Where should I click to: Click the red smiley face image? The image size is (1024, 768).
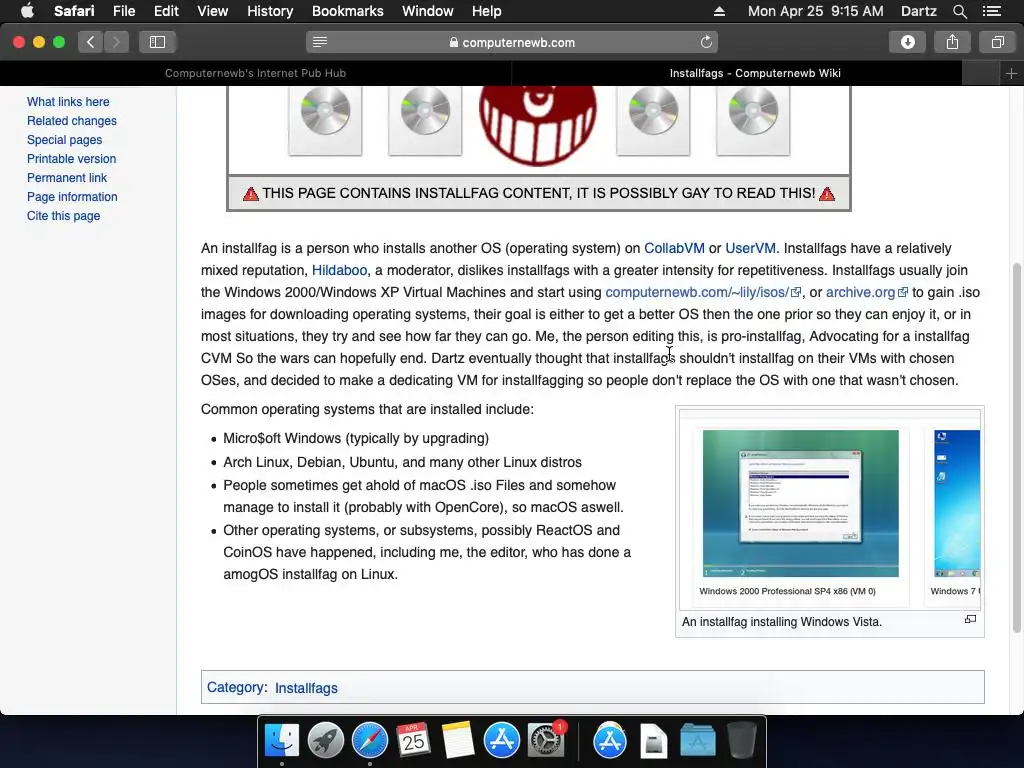(537, 124)
